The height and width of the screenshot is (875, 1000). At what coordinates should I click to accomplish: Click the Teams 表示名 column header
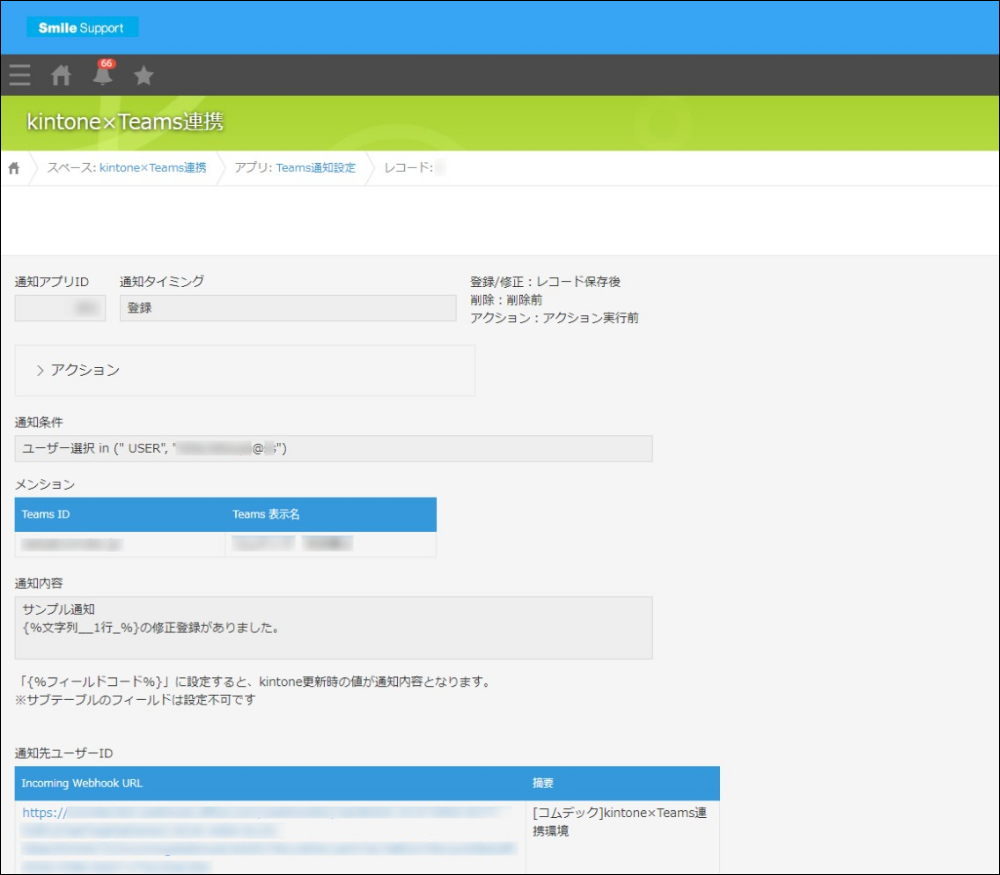[331, 514]
